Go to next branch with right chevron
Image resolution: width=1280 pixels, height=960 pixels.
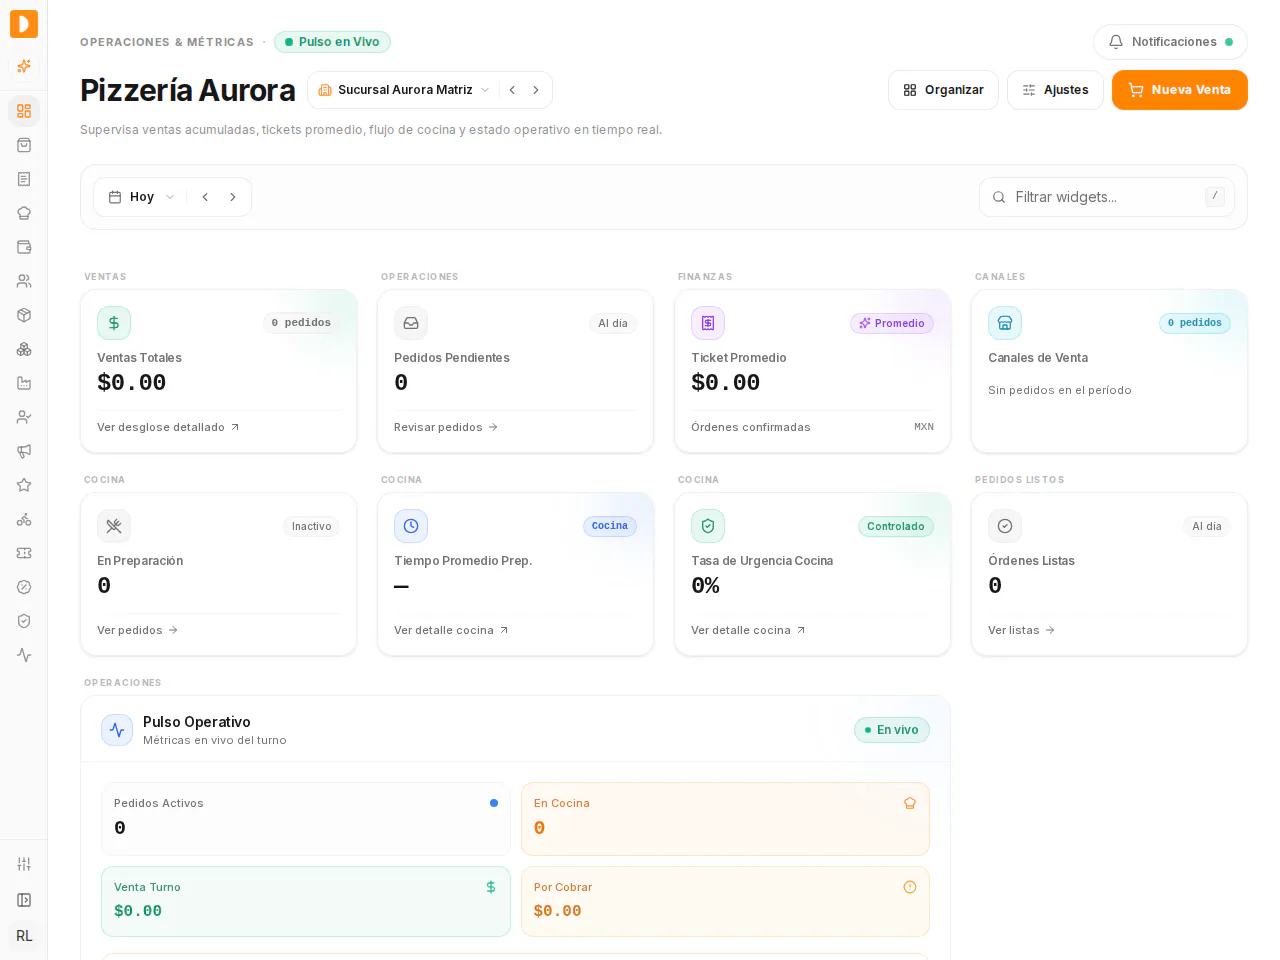536,90
